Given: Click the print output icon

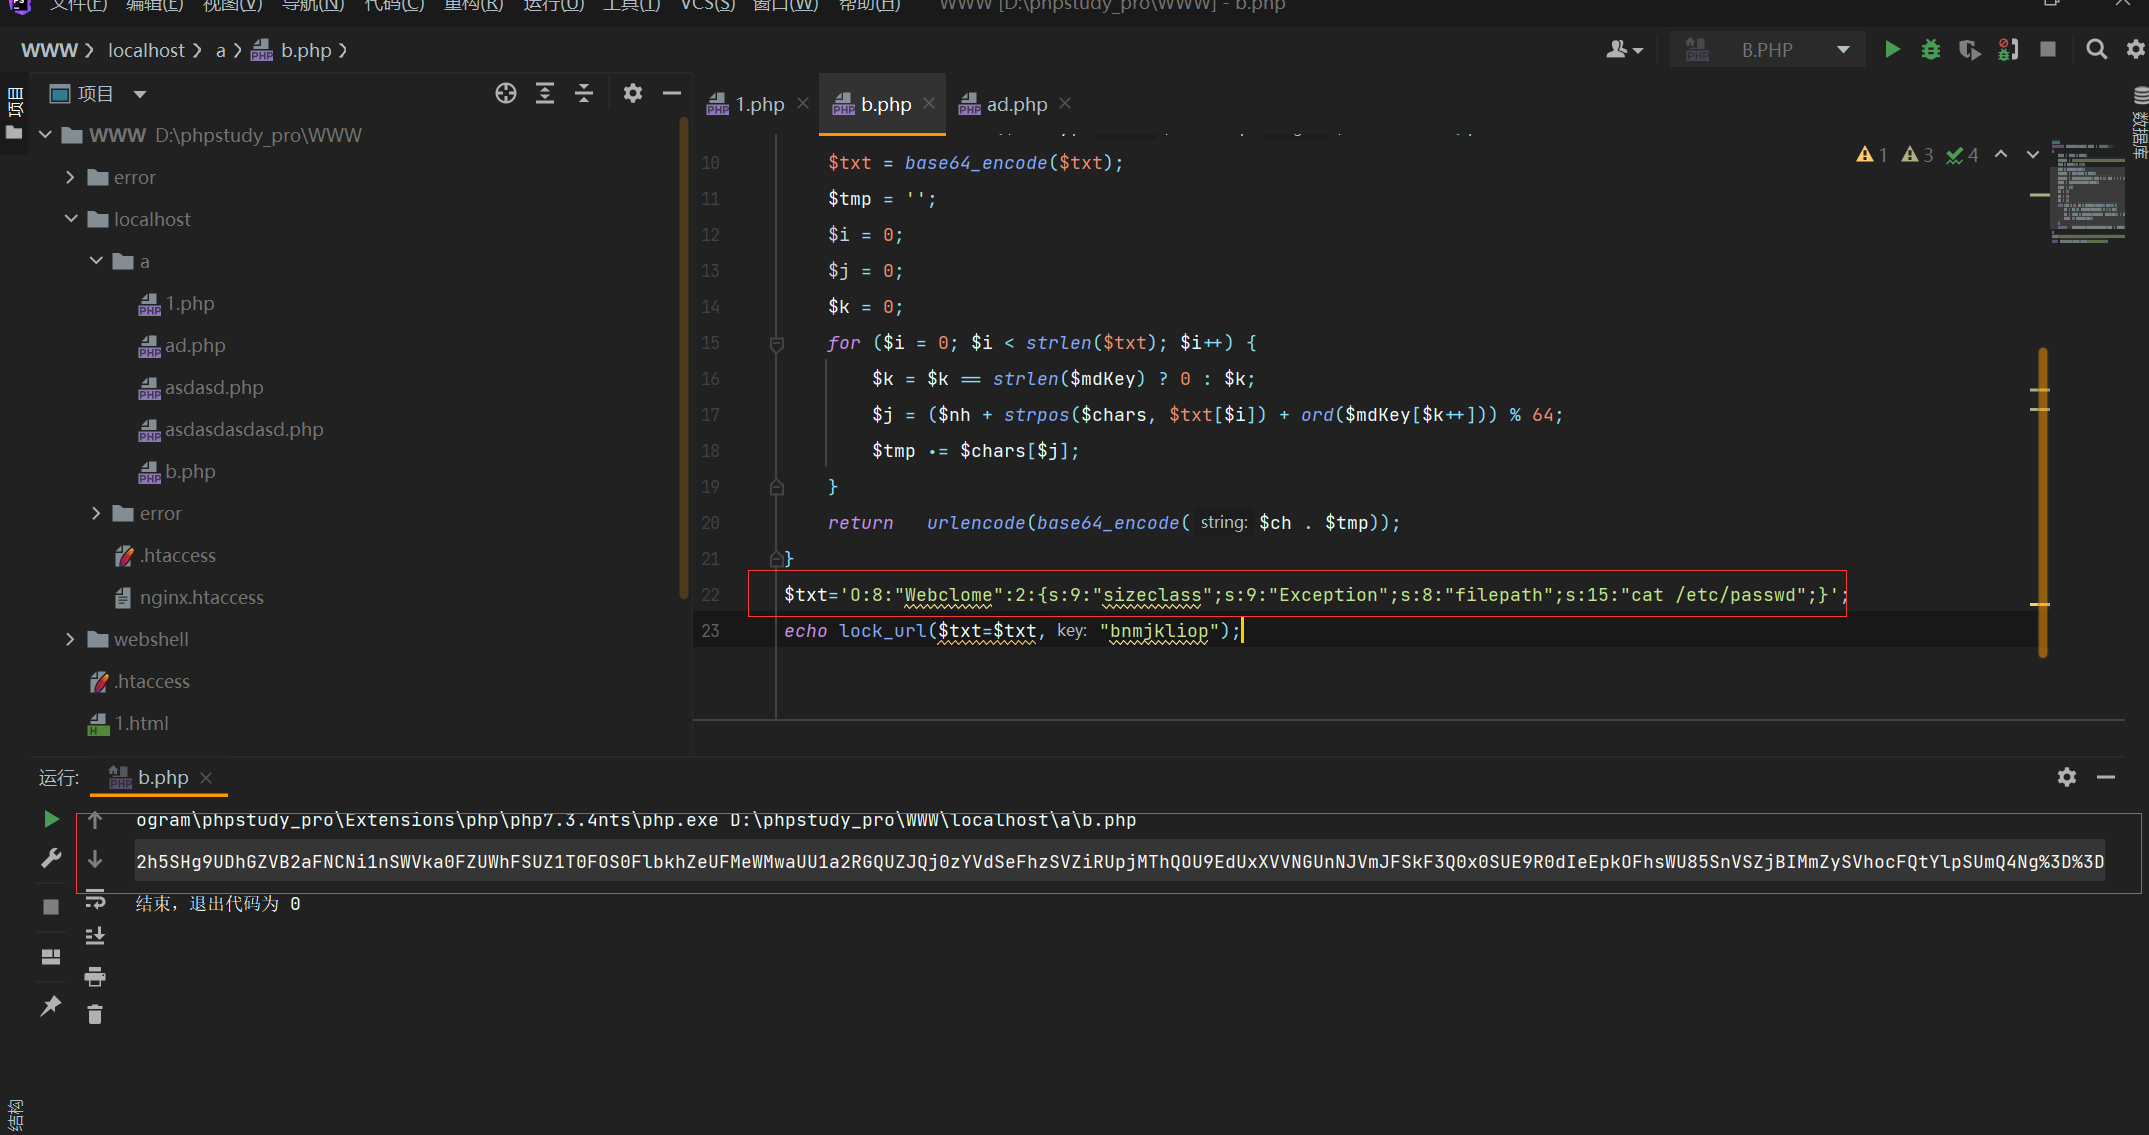Looking at the screenshot, I should (95, 976).
